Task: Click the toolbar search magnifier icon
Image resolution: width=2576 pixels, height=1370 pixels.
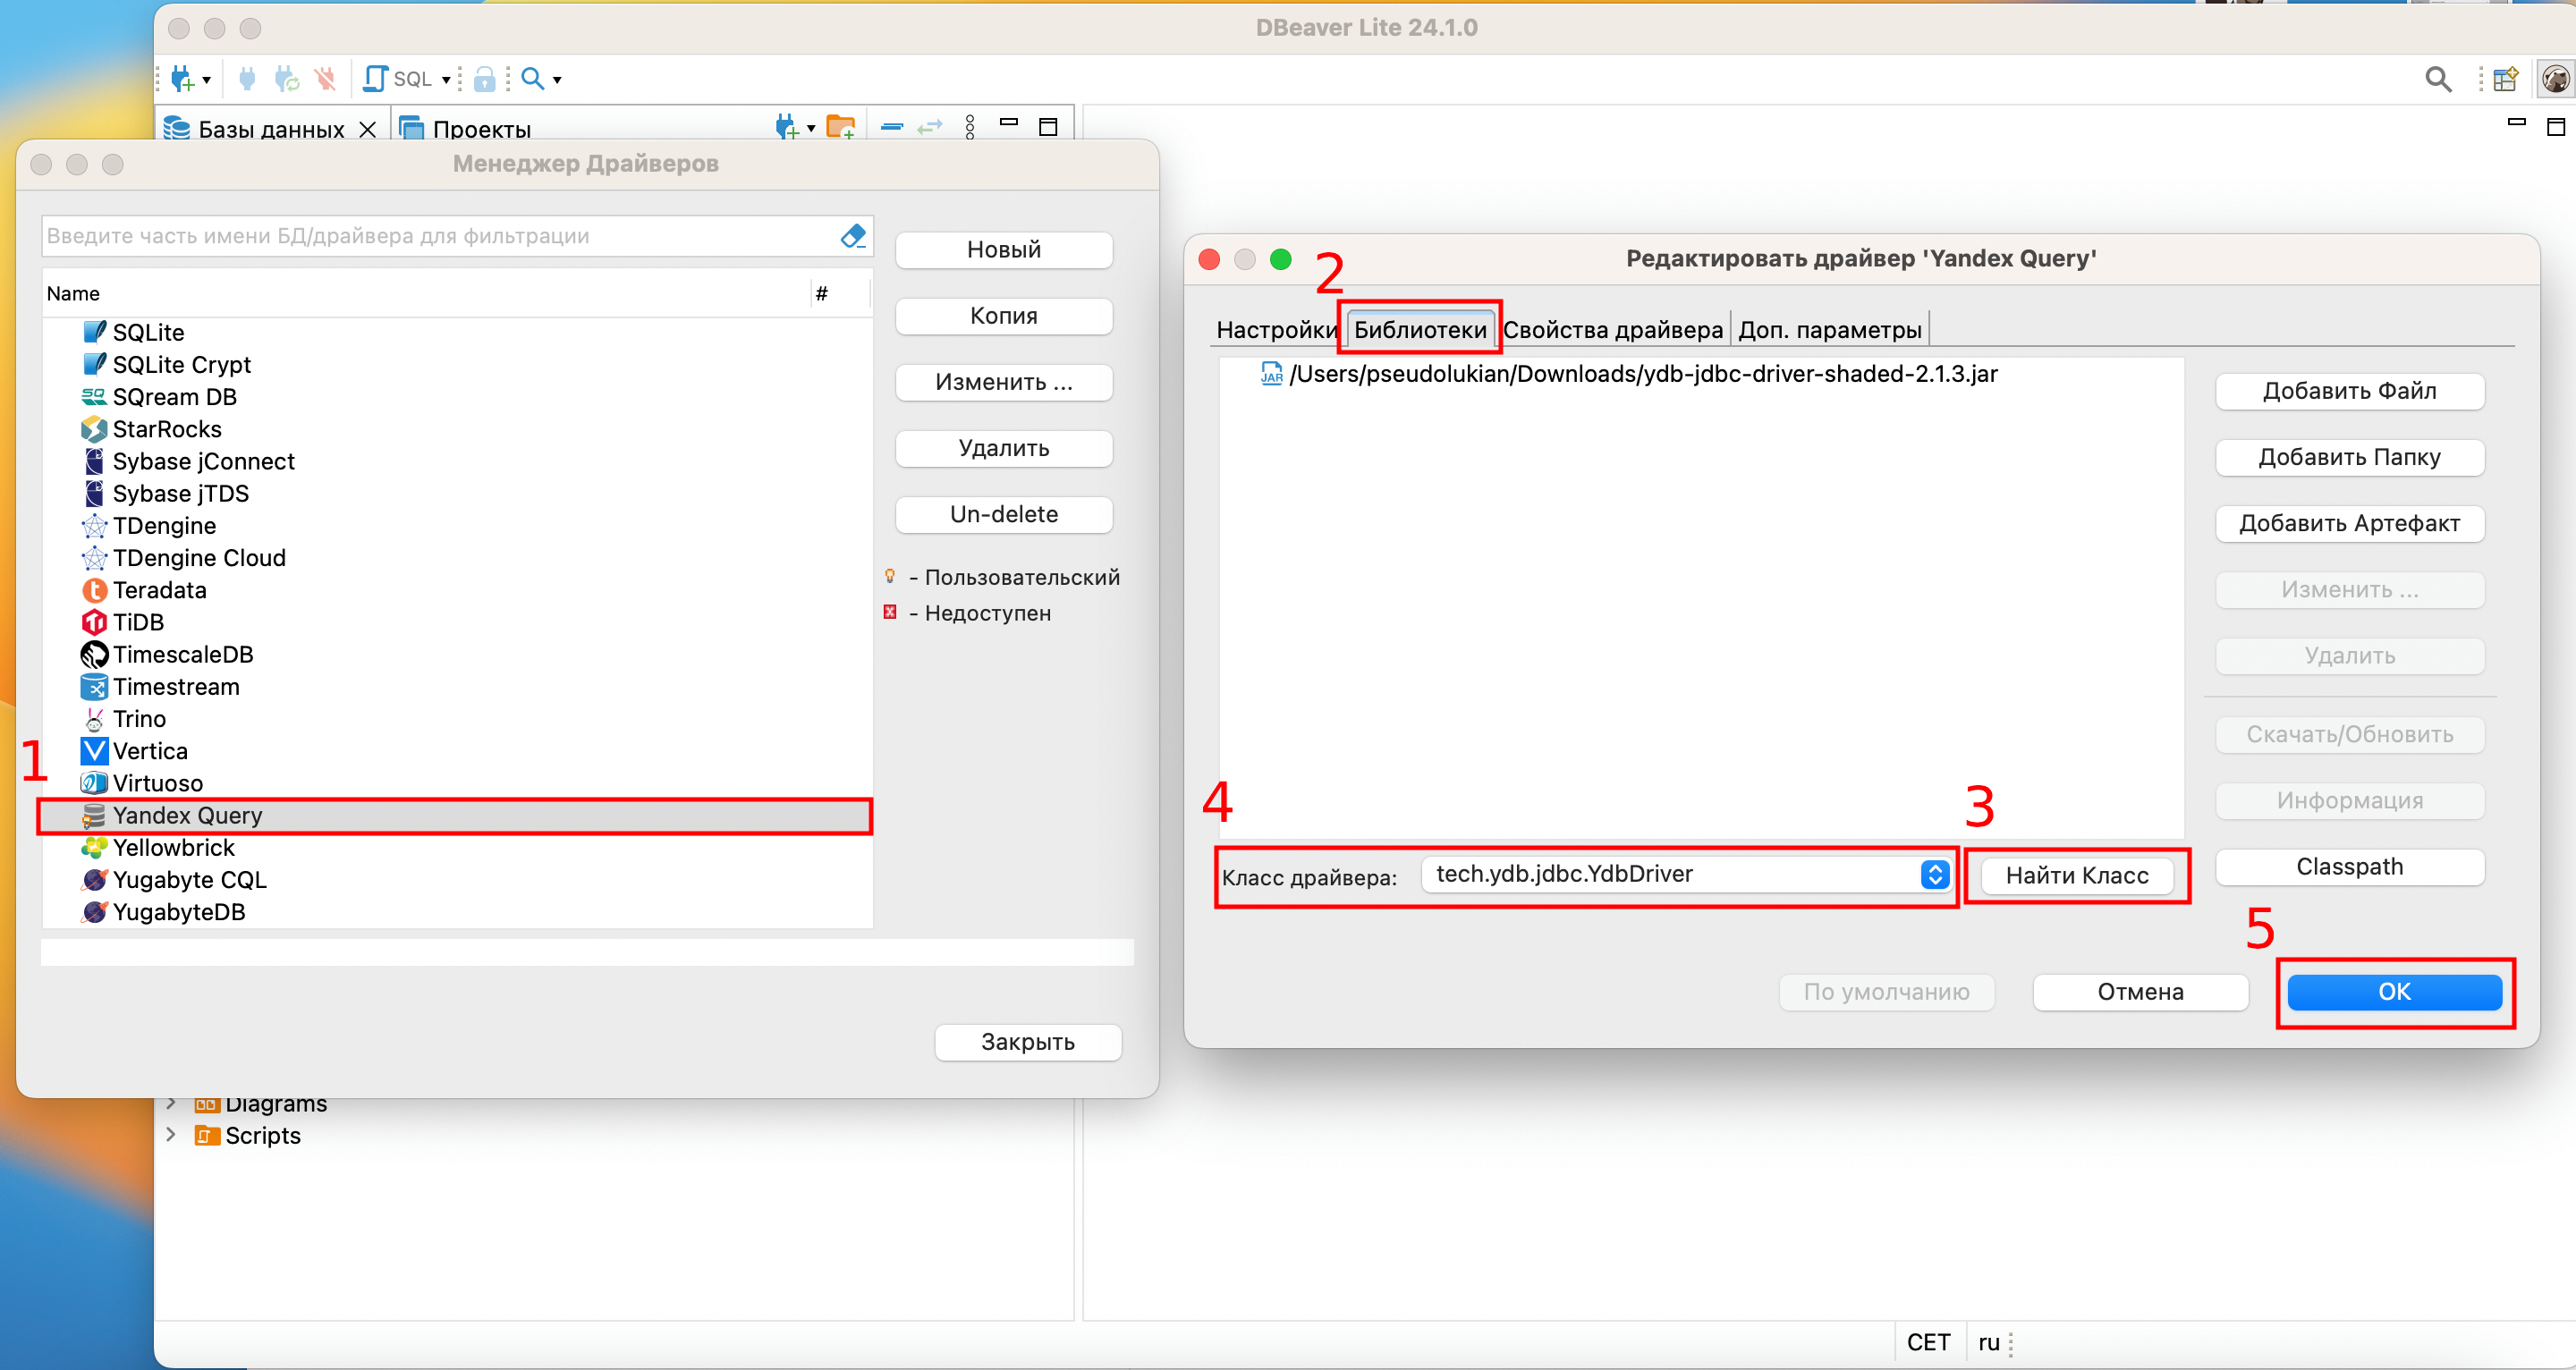Action: (532, 78)
